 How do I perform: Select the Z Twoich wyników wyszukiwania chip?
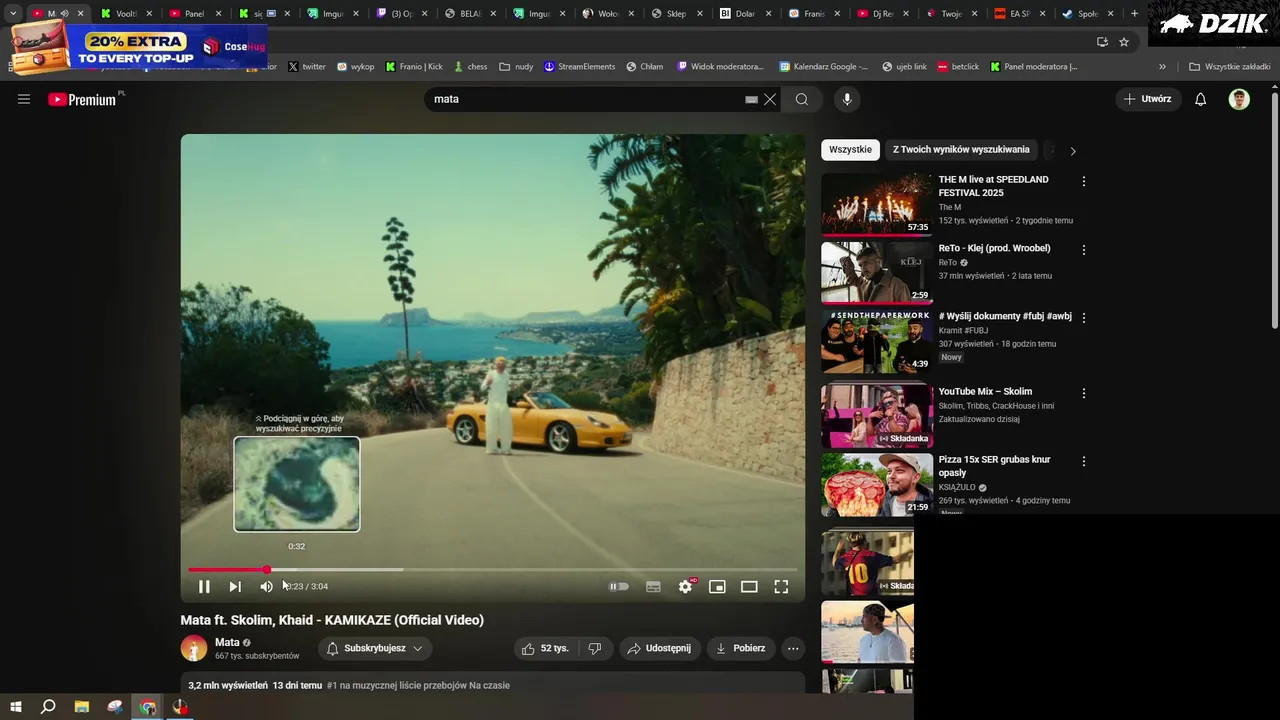click(961, 150)
